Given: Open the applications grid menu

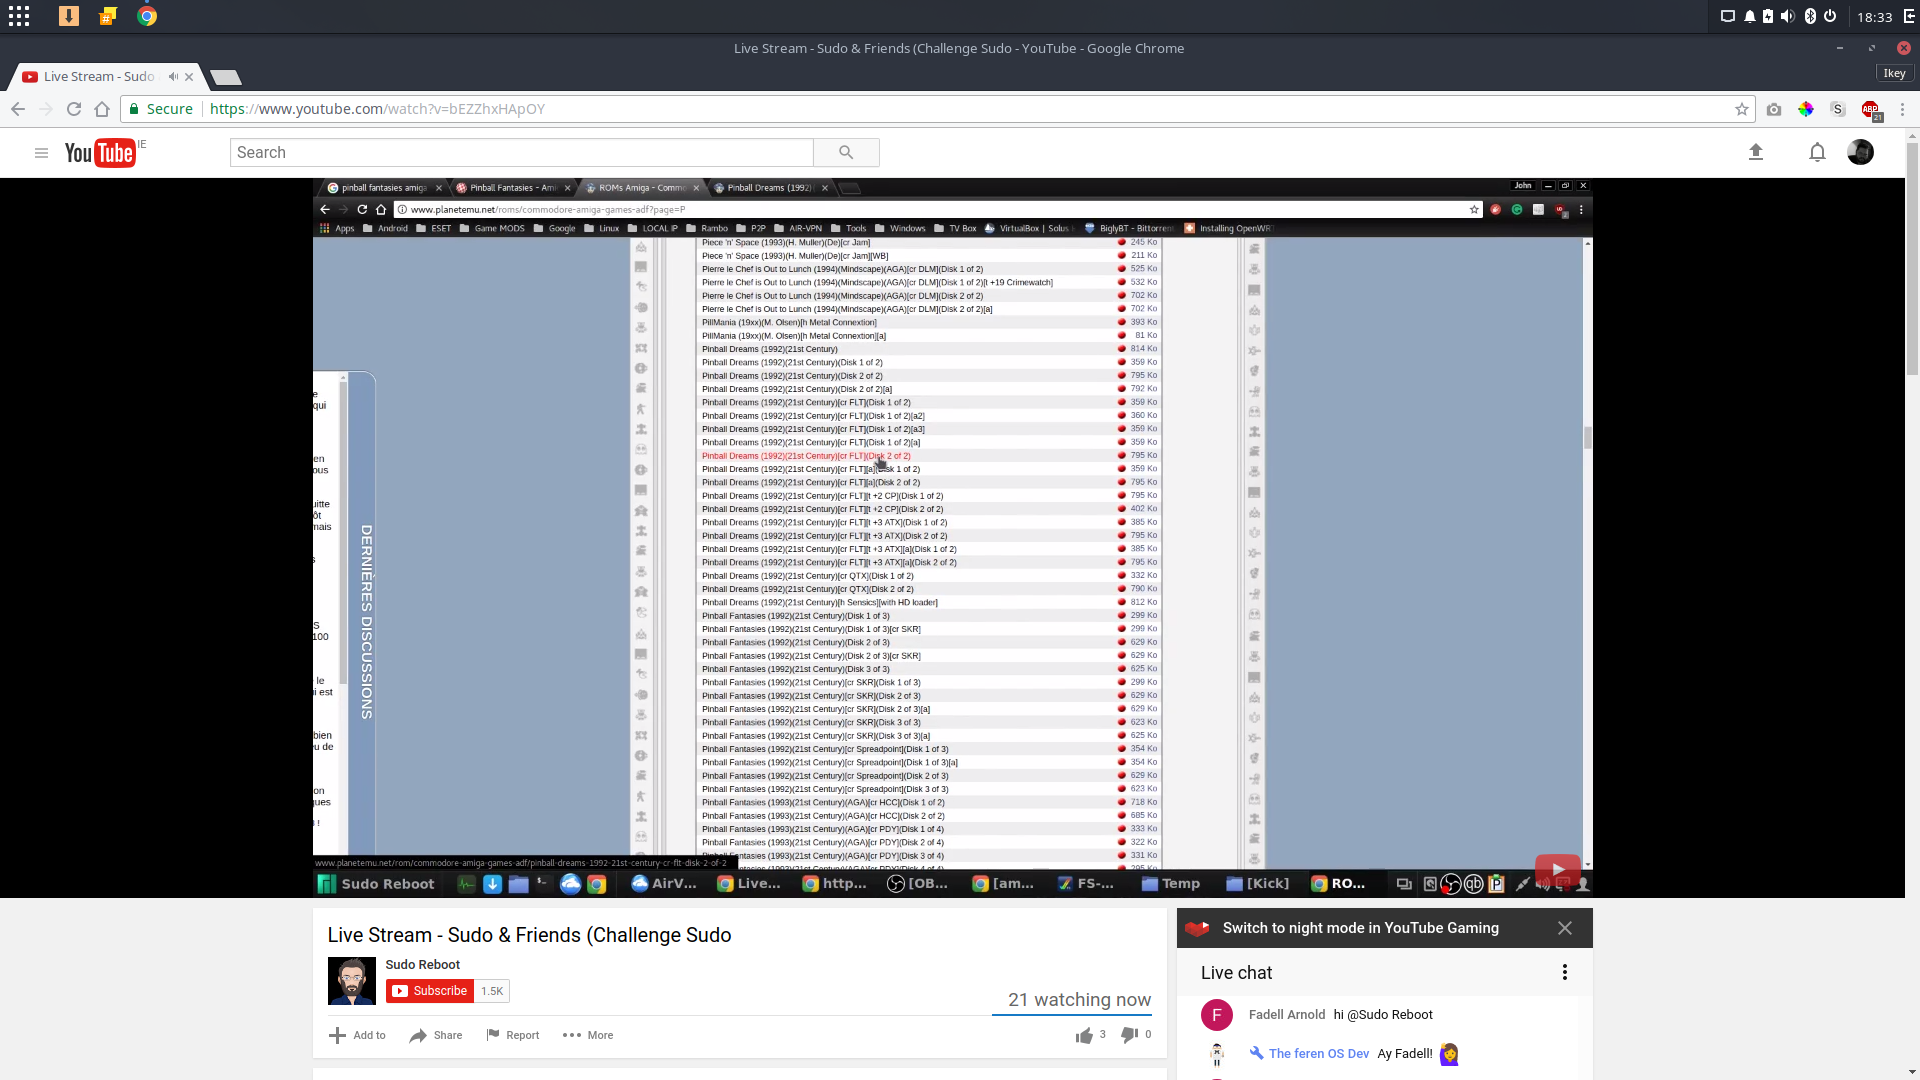Looking at the screenshot, I should coord(19,16).
